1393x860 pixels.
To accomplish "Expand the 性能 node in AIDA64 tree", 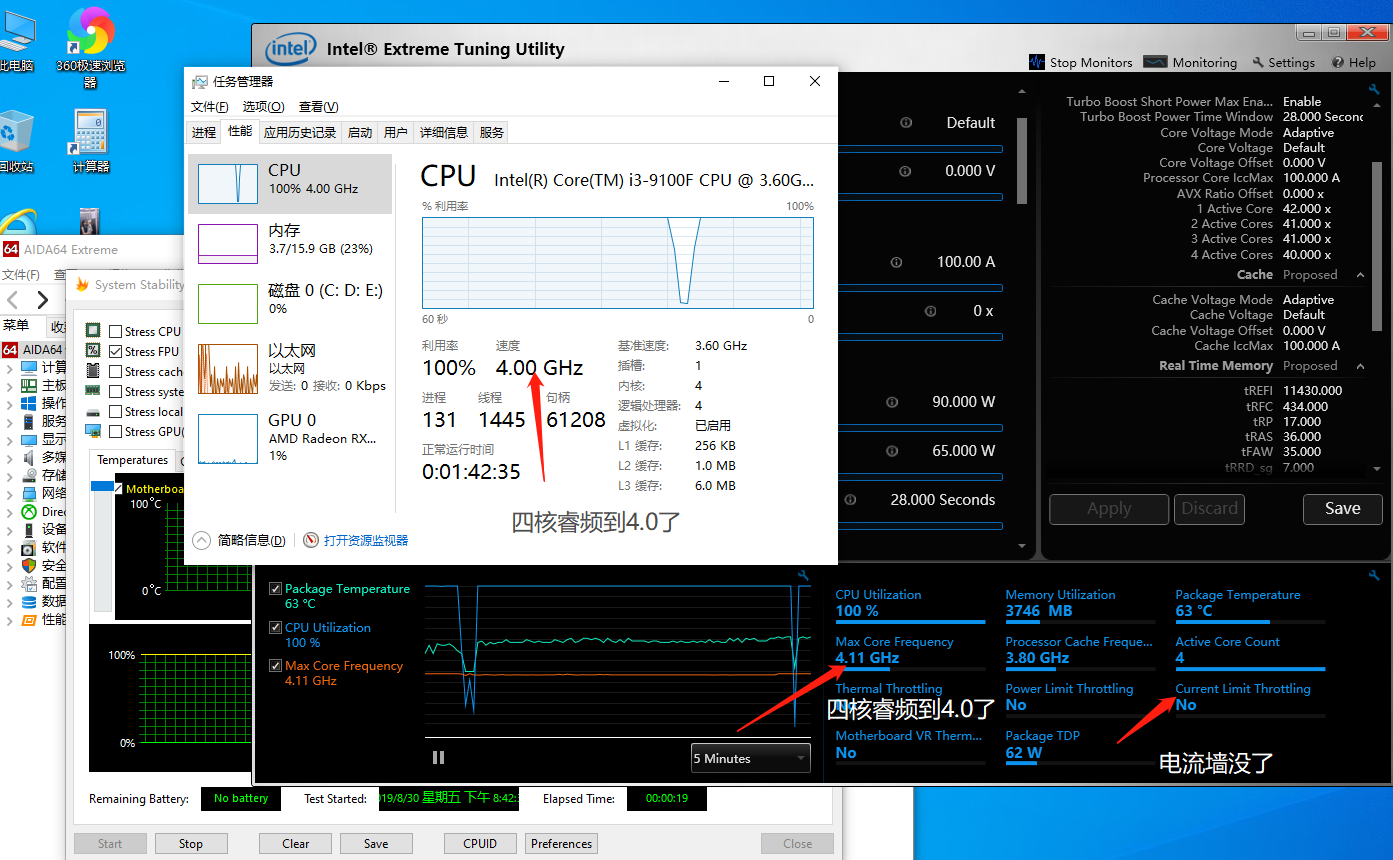I will pyautogui.click(x=10, y=620).
